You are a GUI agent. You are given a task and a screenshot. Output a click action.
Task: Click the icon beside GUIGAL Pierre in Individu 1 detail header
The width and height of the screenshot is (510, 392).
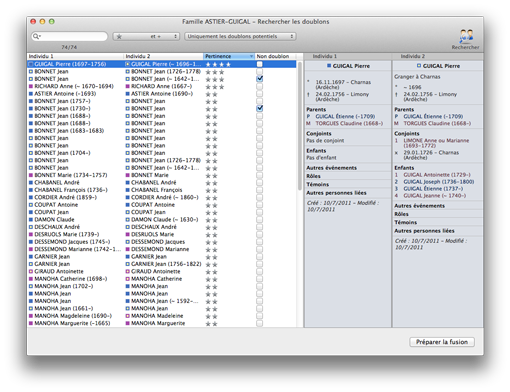329,66
